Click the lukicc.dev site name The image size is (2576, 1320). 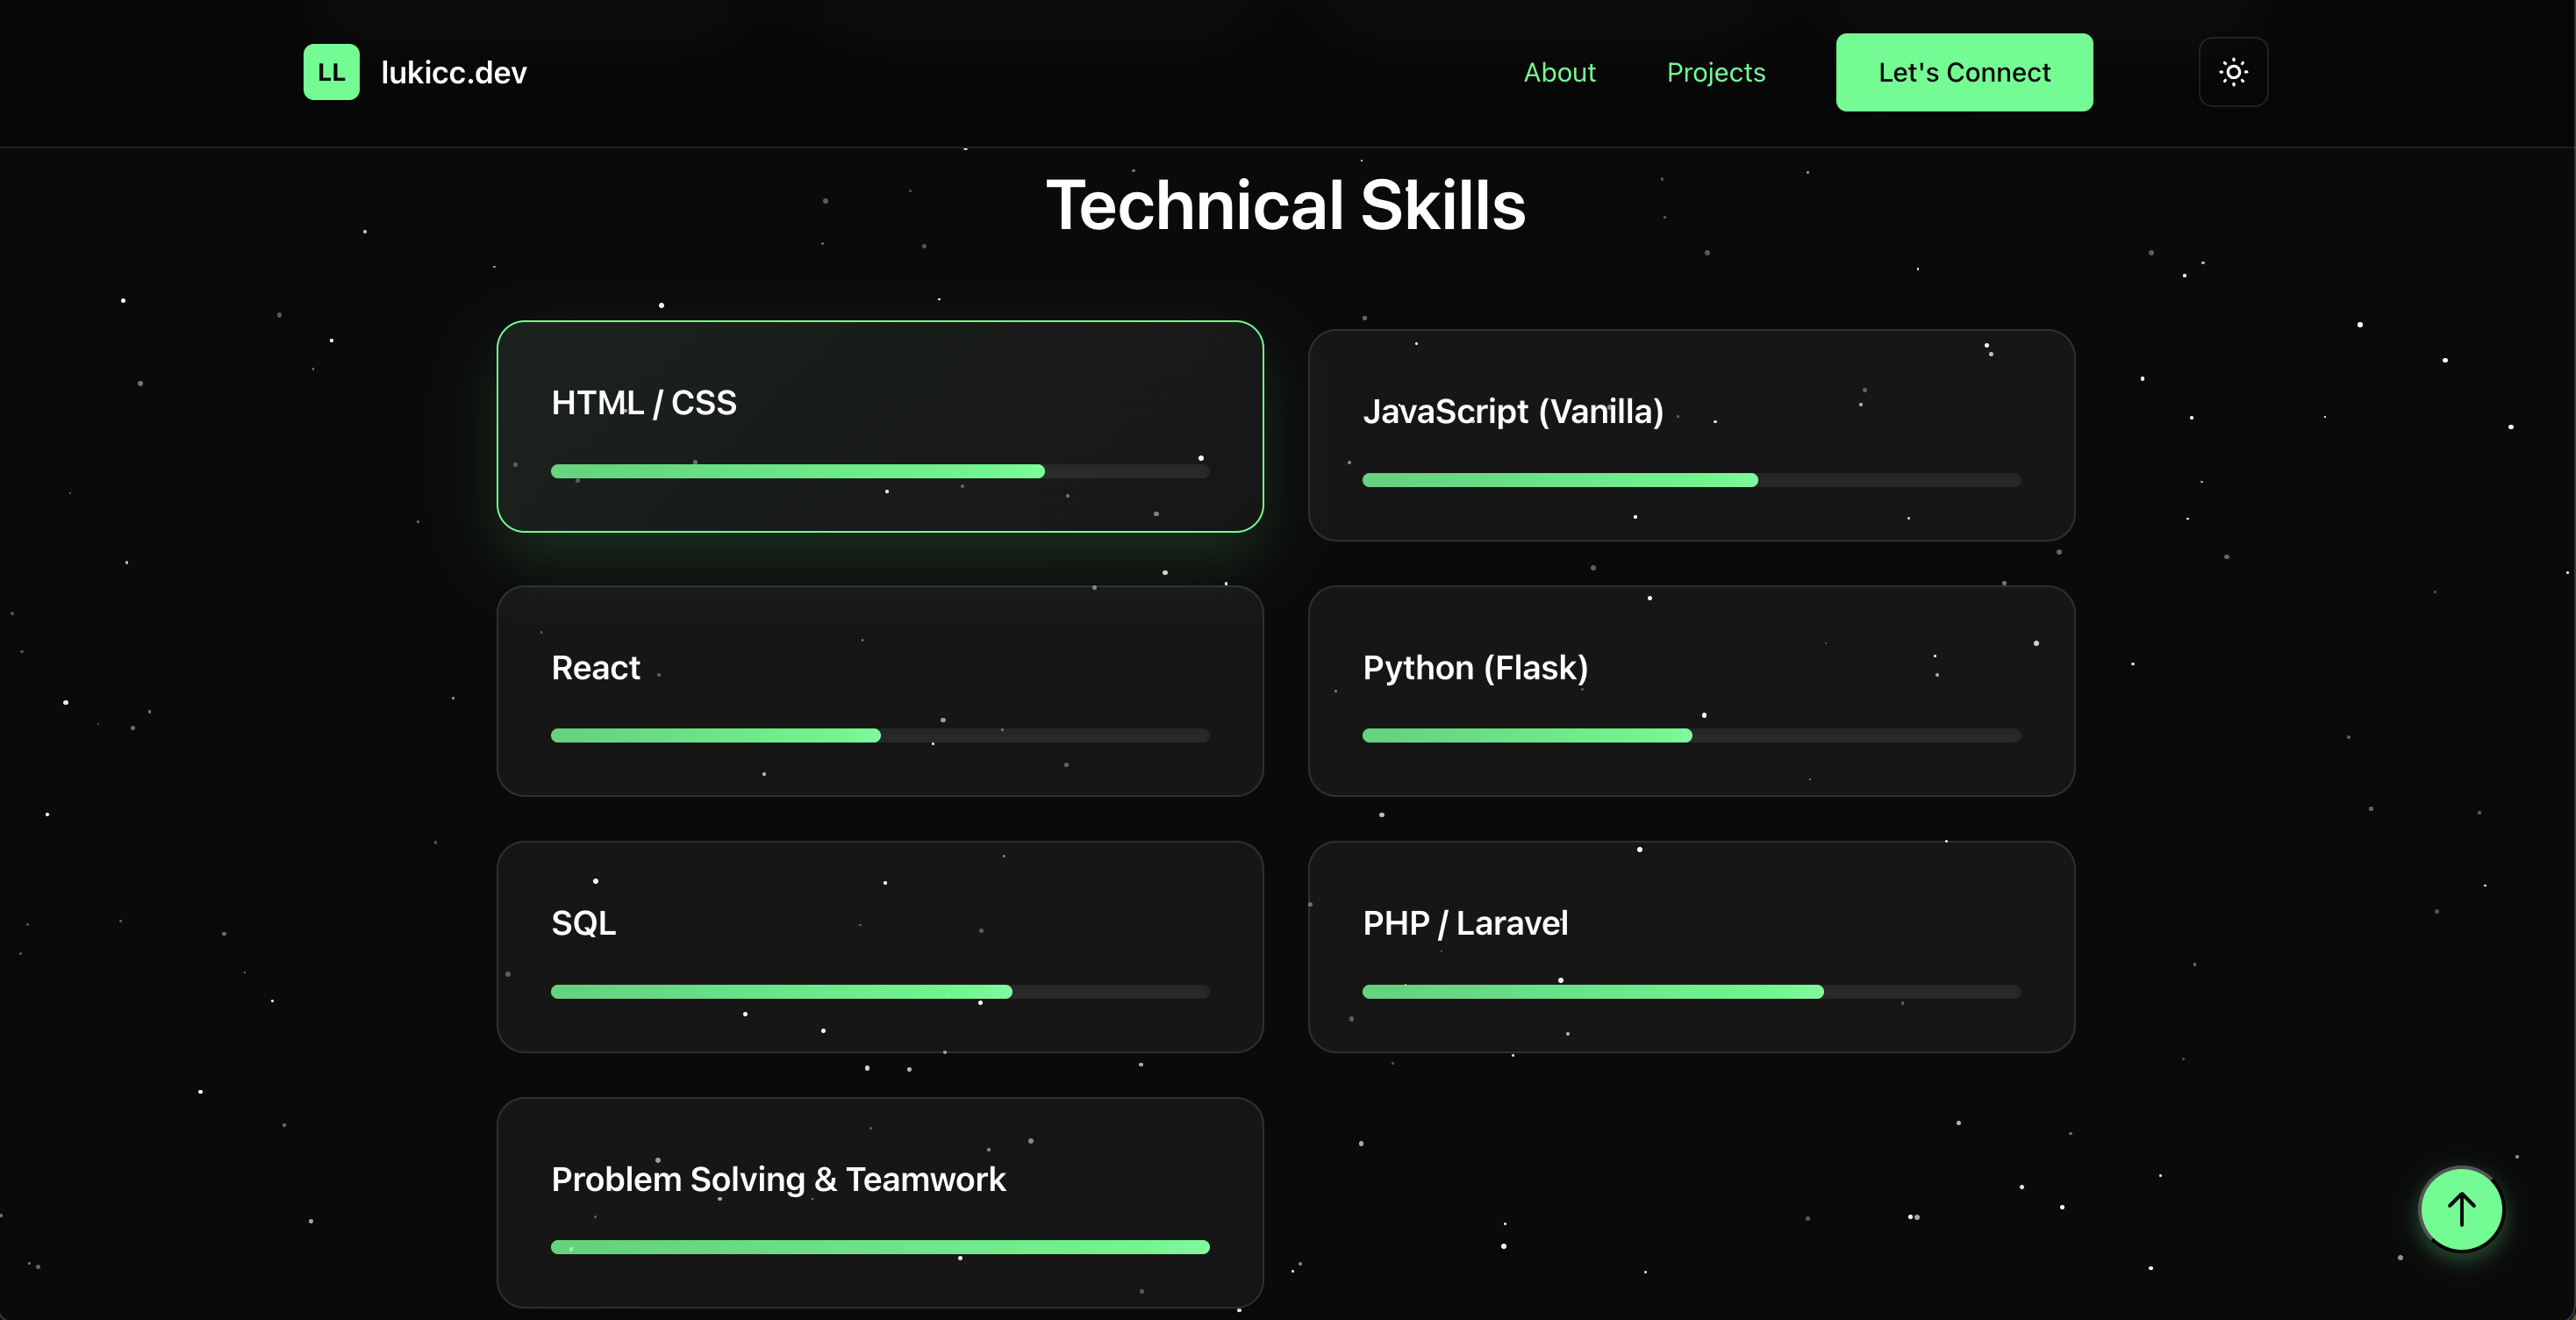(x=453, y=71)
